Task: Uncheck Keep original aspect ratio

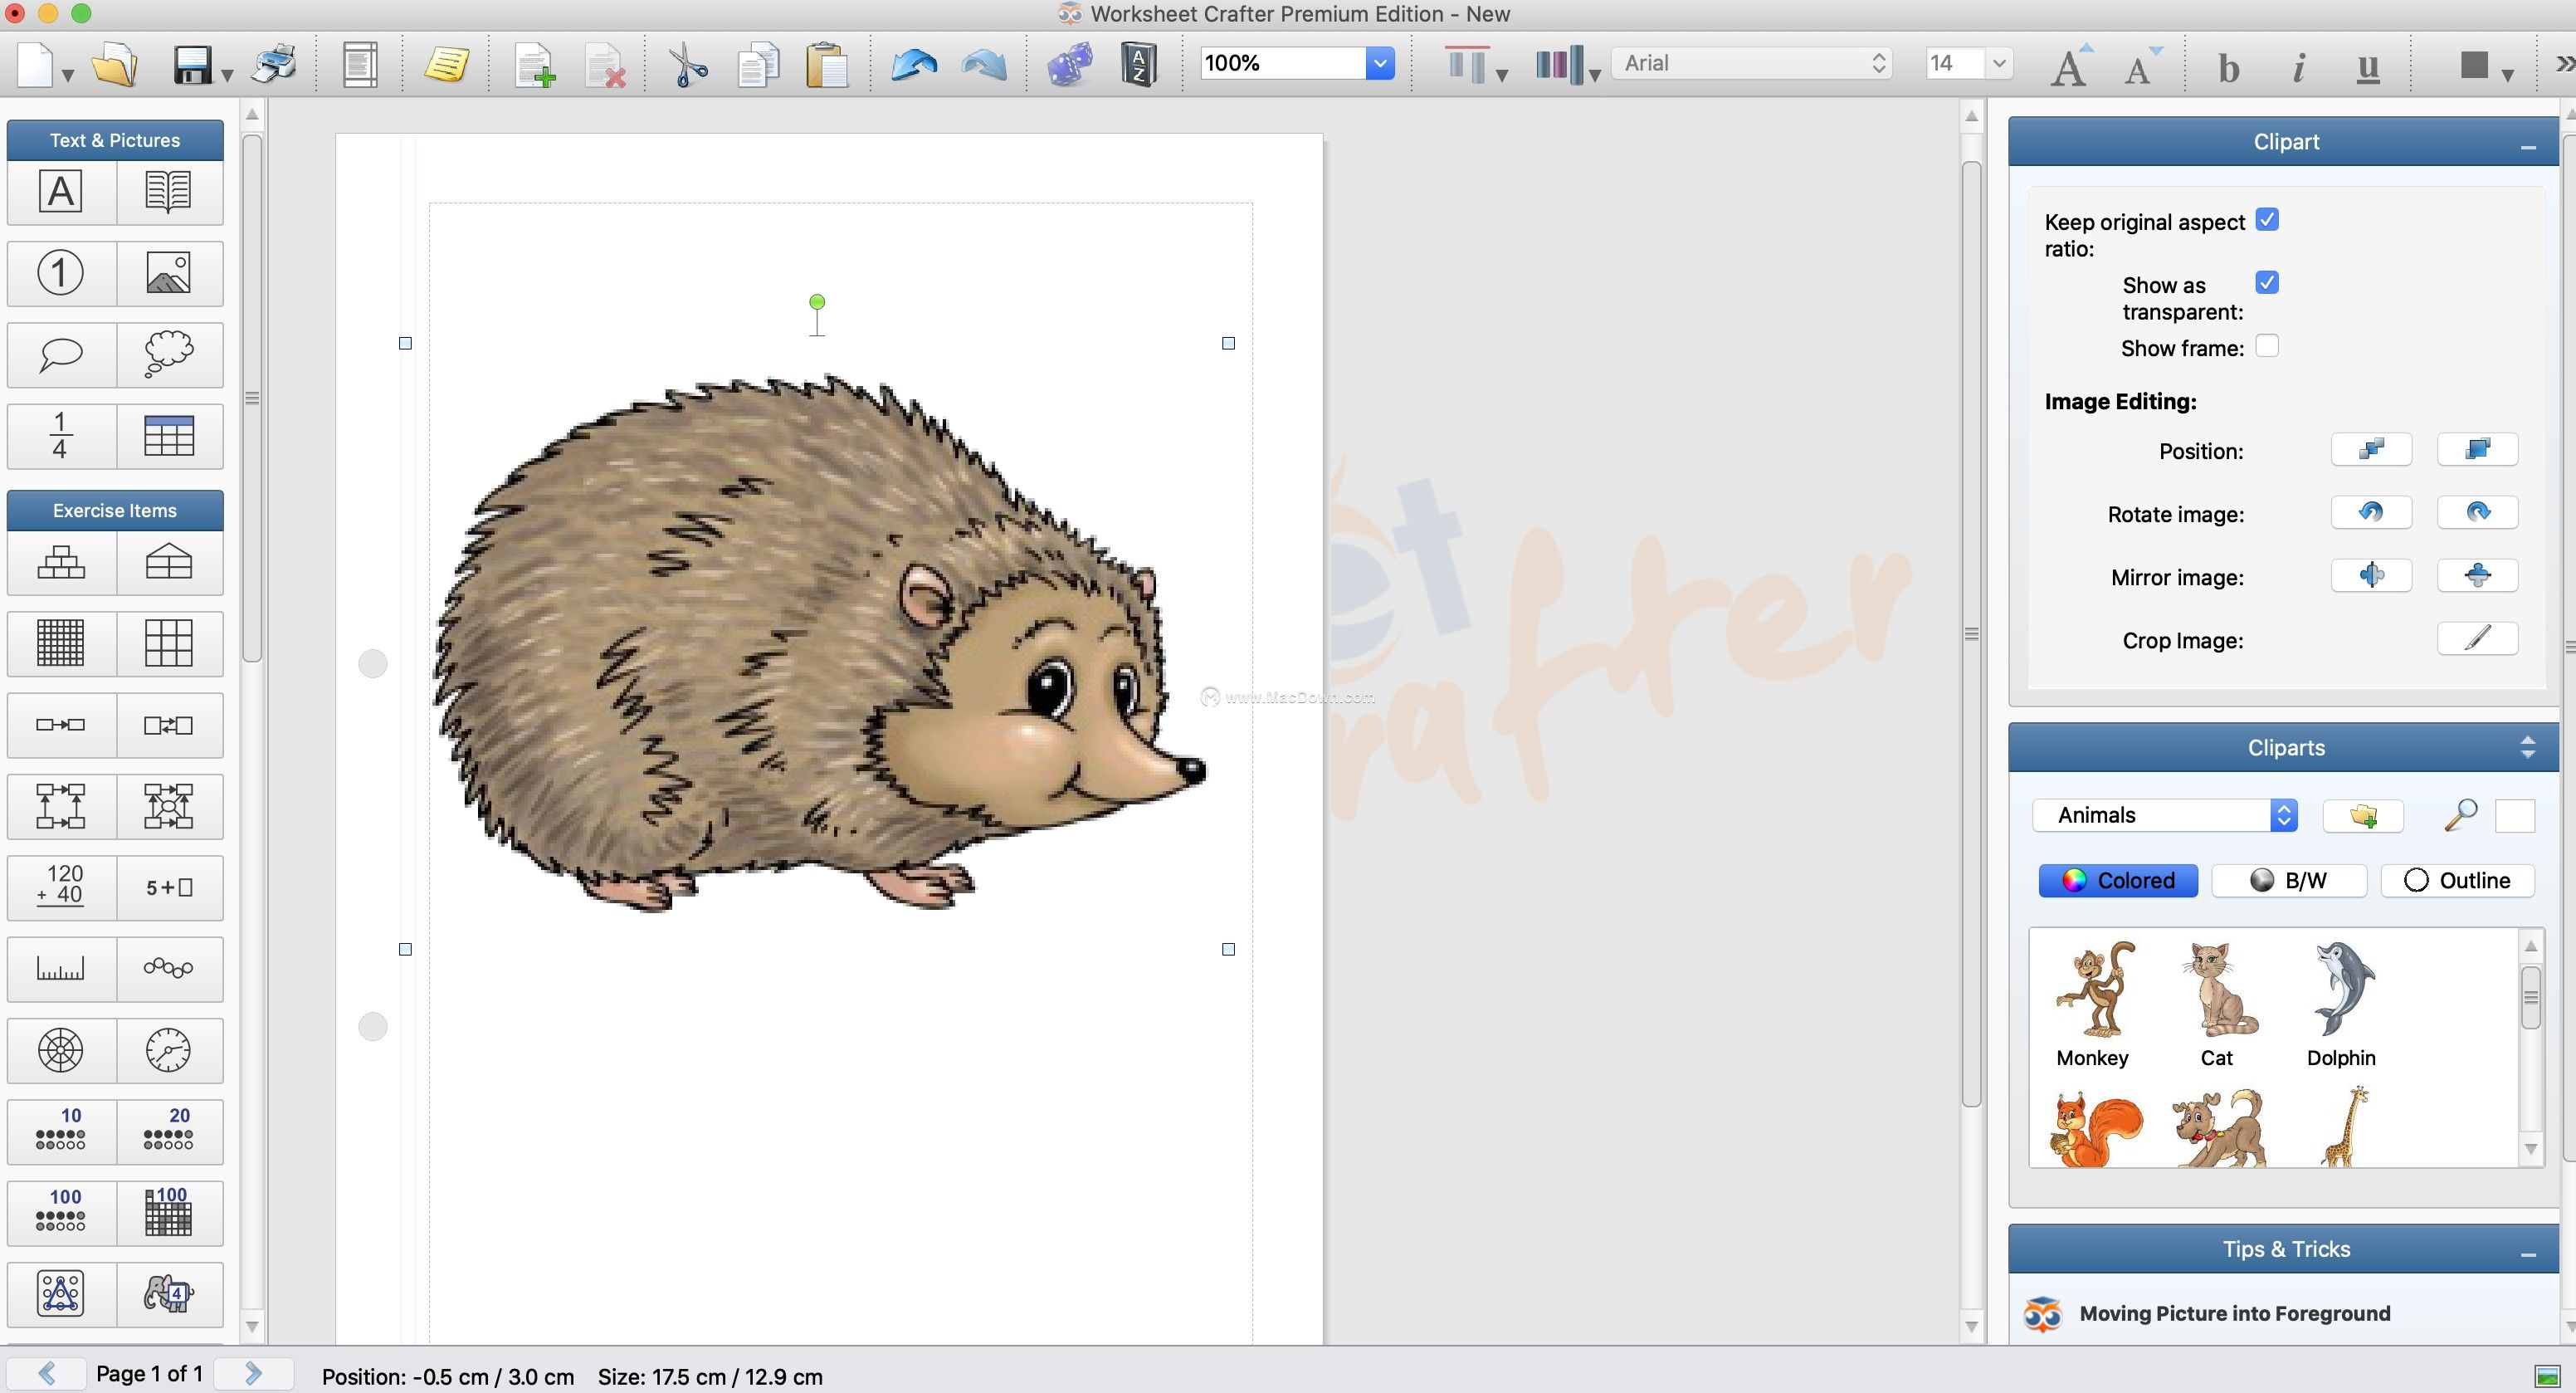Action: (2267, 219)
